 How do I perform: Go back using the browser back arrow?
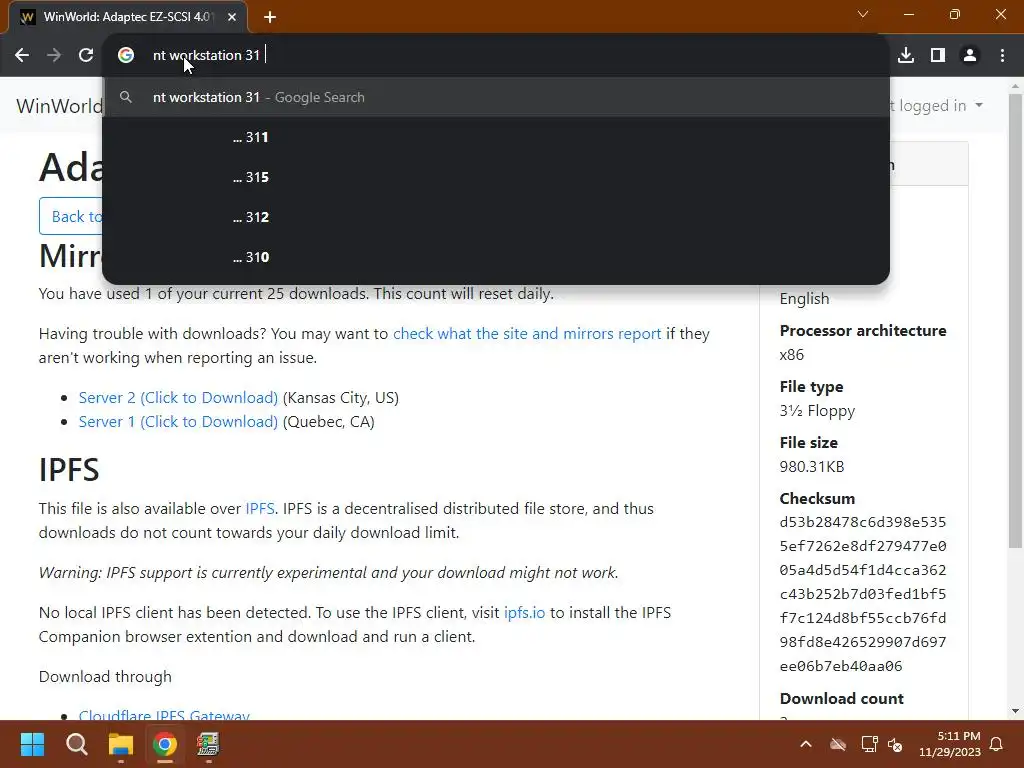tap(22, 56)
